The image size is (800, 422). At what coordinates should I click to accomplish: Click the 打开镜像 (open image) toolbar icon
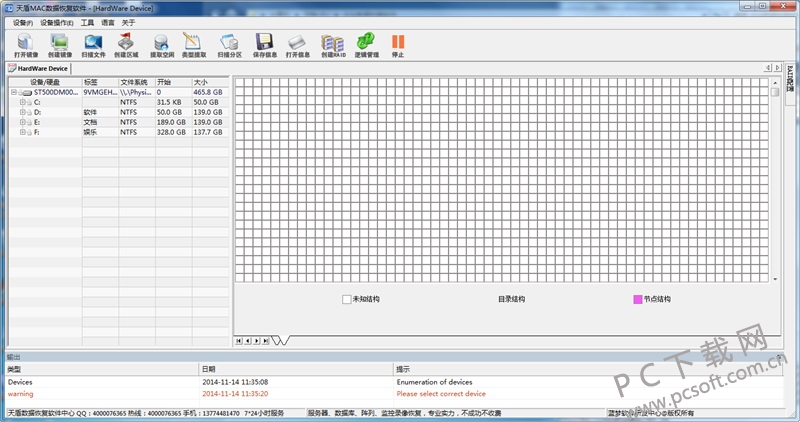coord(27,43)
